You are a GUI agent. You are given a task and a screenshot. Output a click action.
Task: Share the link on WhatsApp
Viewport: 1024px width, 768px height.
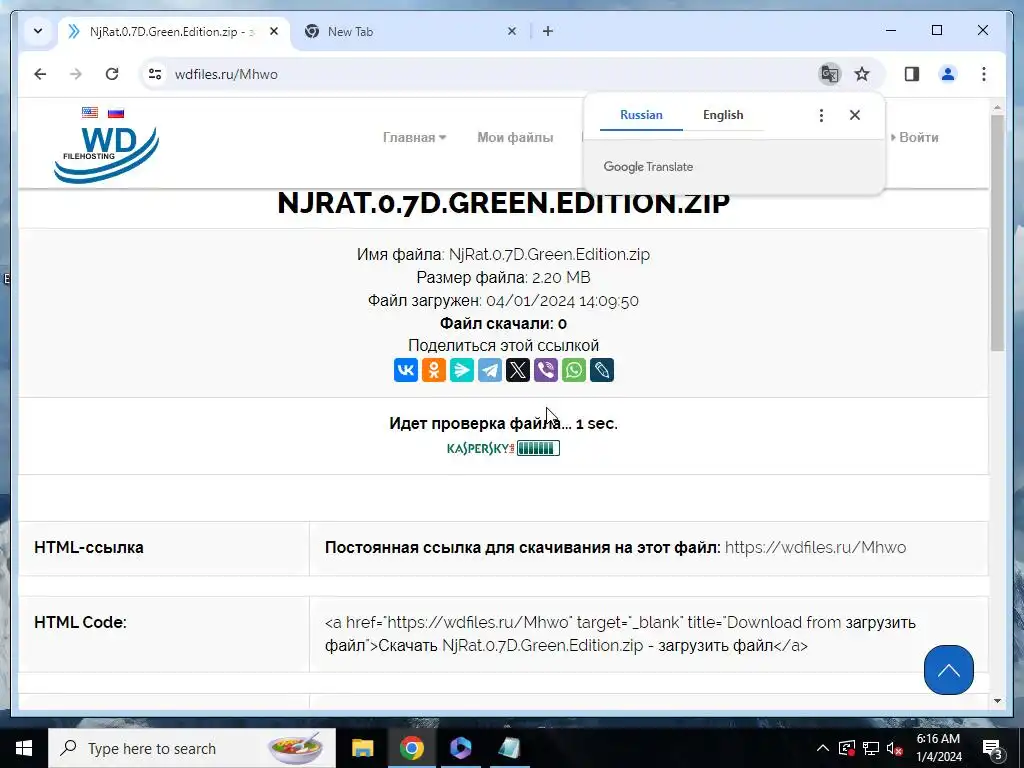coord(574,370)
